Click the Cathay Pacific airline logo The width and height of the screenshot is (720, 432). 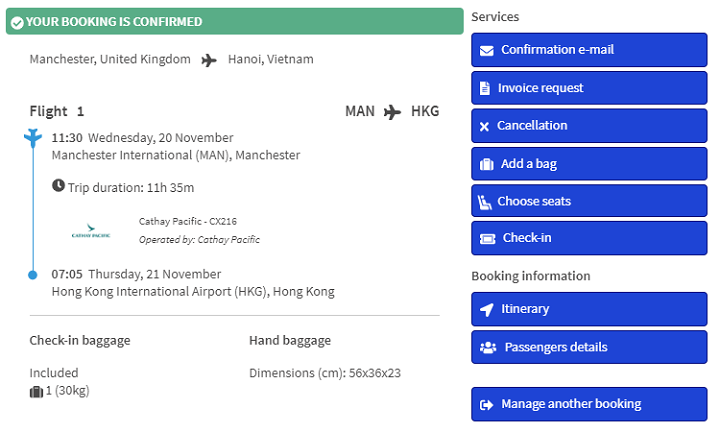click(x=91, y=234)
